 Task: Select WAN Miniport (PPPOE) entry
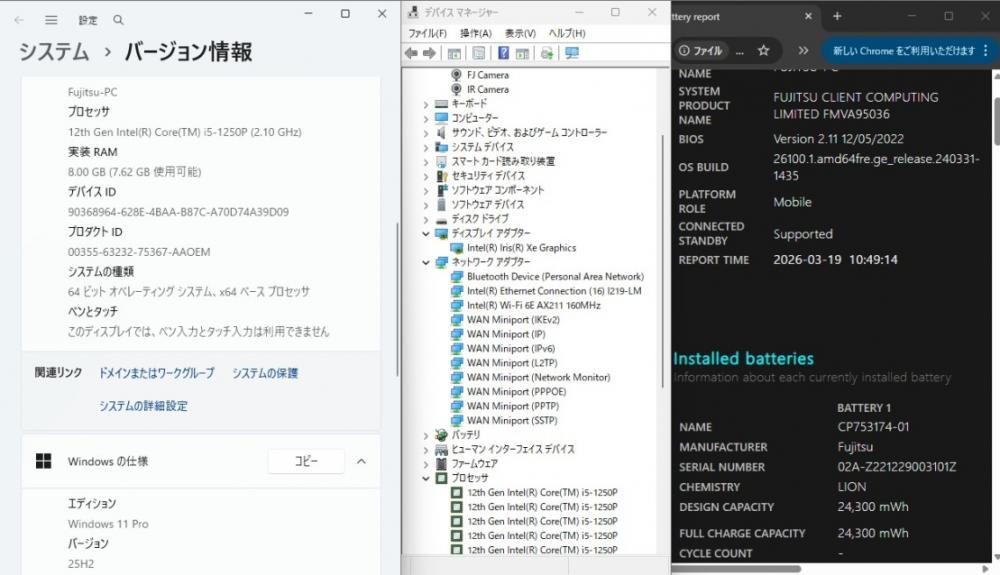click(x=516, y=392)
